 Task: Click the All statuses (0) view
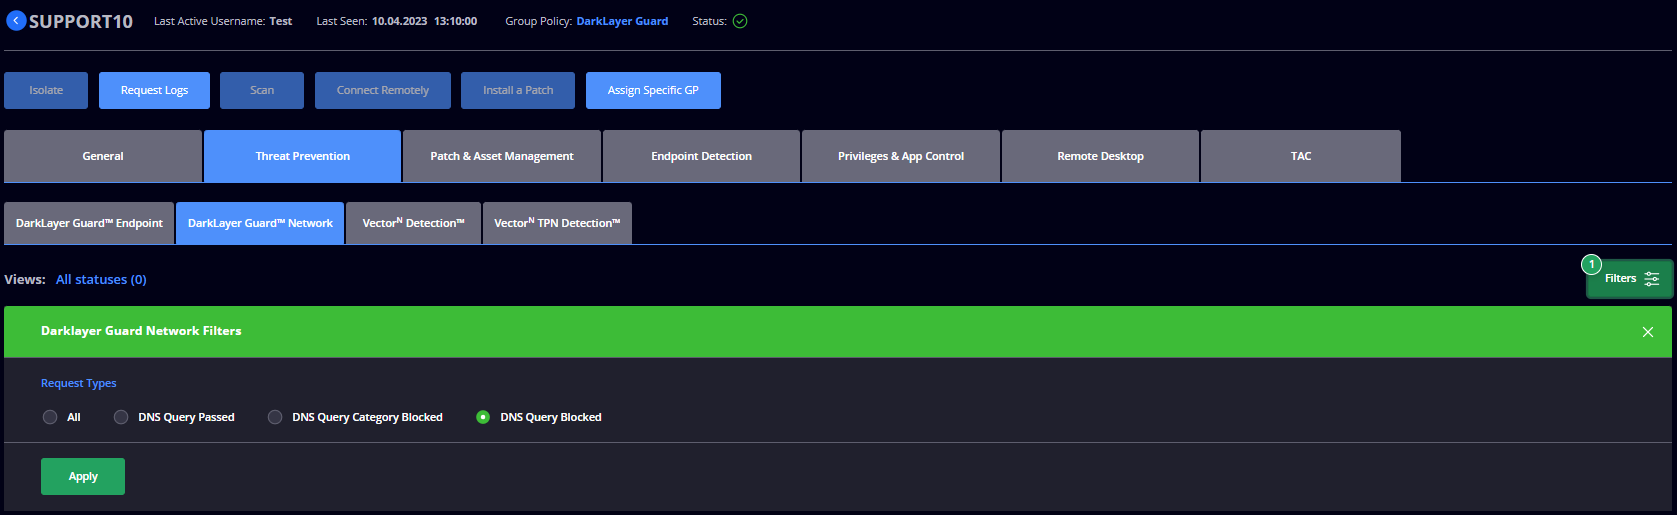click(x=101, y=279)
